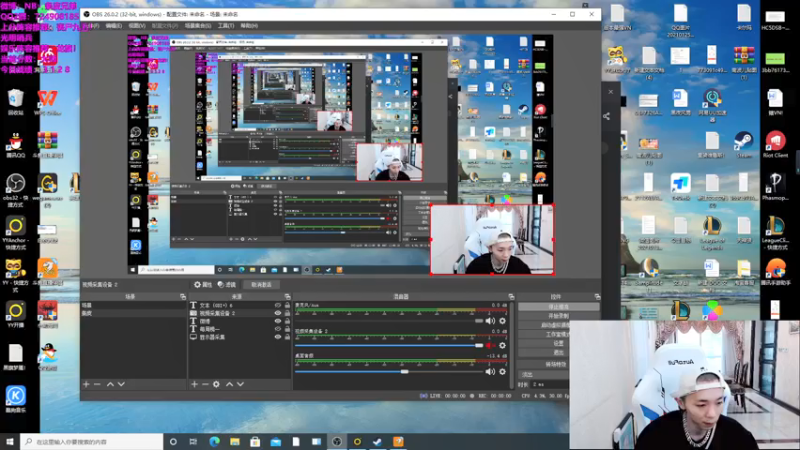Open the 配置文件(P) menu in OBS
800x450 pixels.
(164, 26)
